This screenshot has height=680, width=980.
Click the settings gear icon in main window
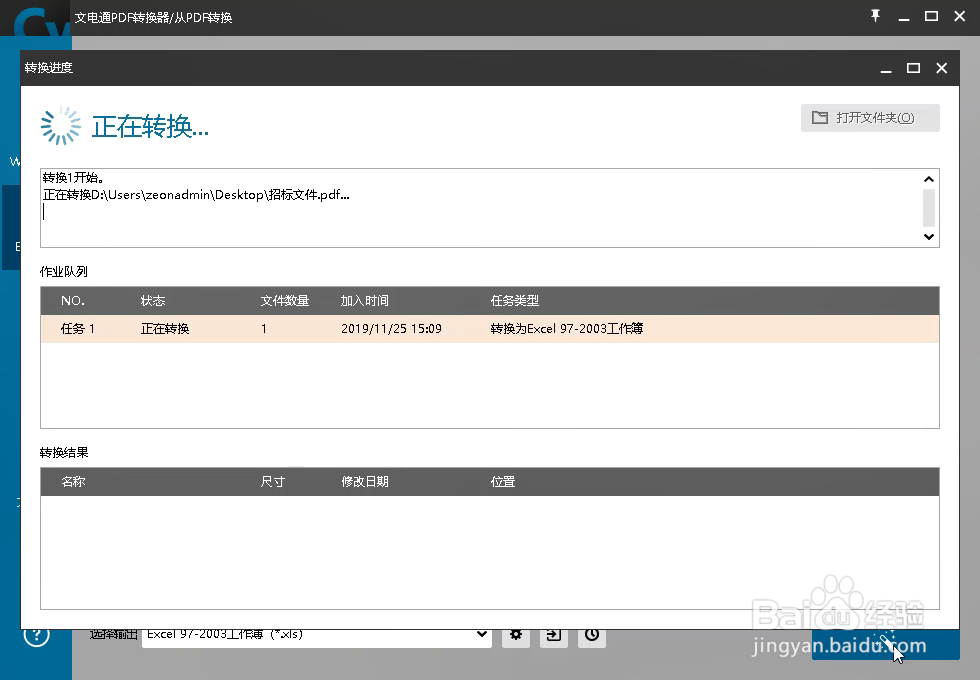pyautogui.click(x=516, y=635)
